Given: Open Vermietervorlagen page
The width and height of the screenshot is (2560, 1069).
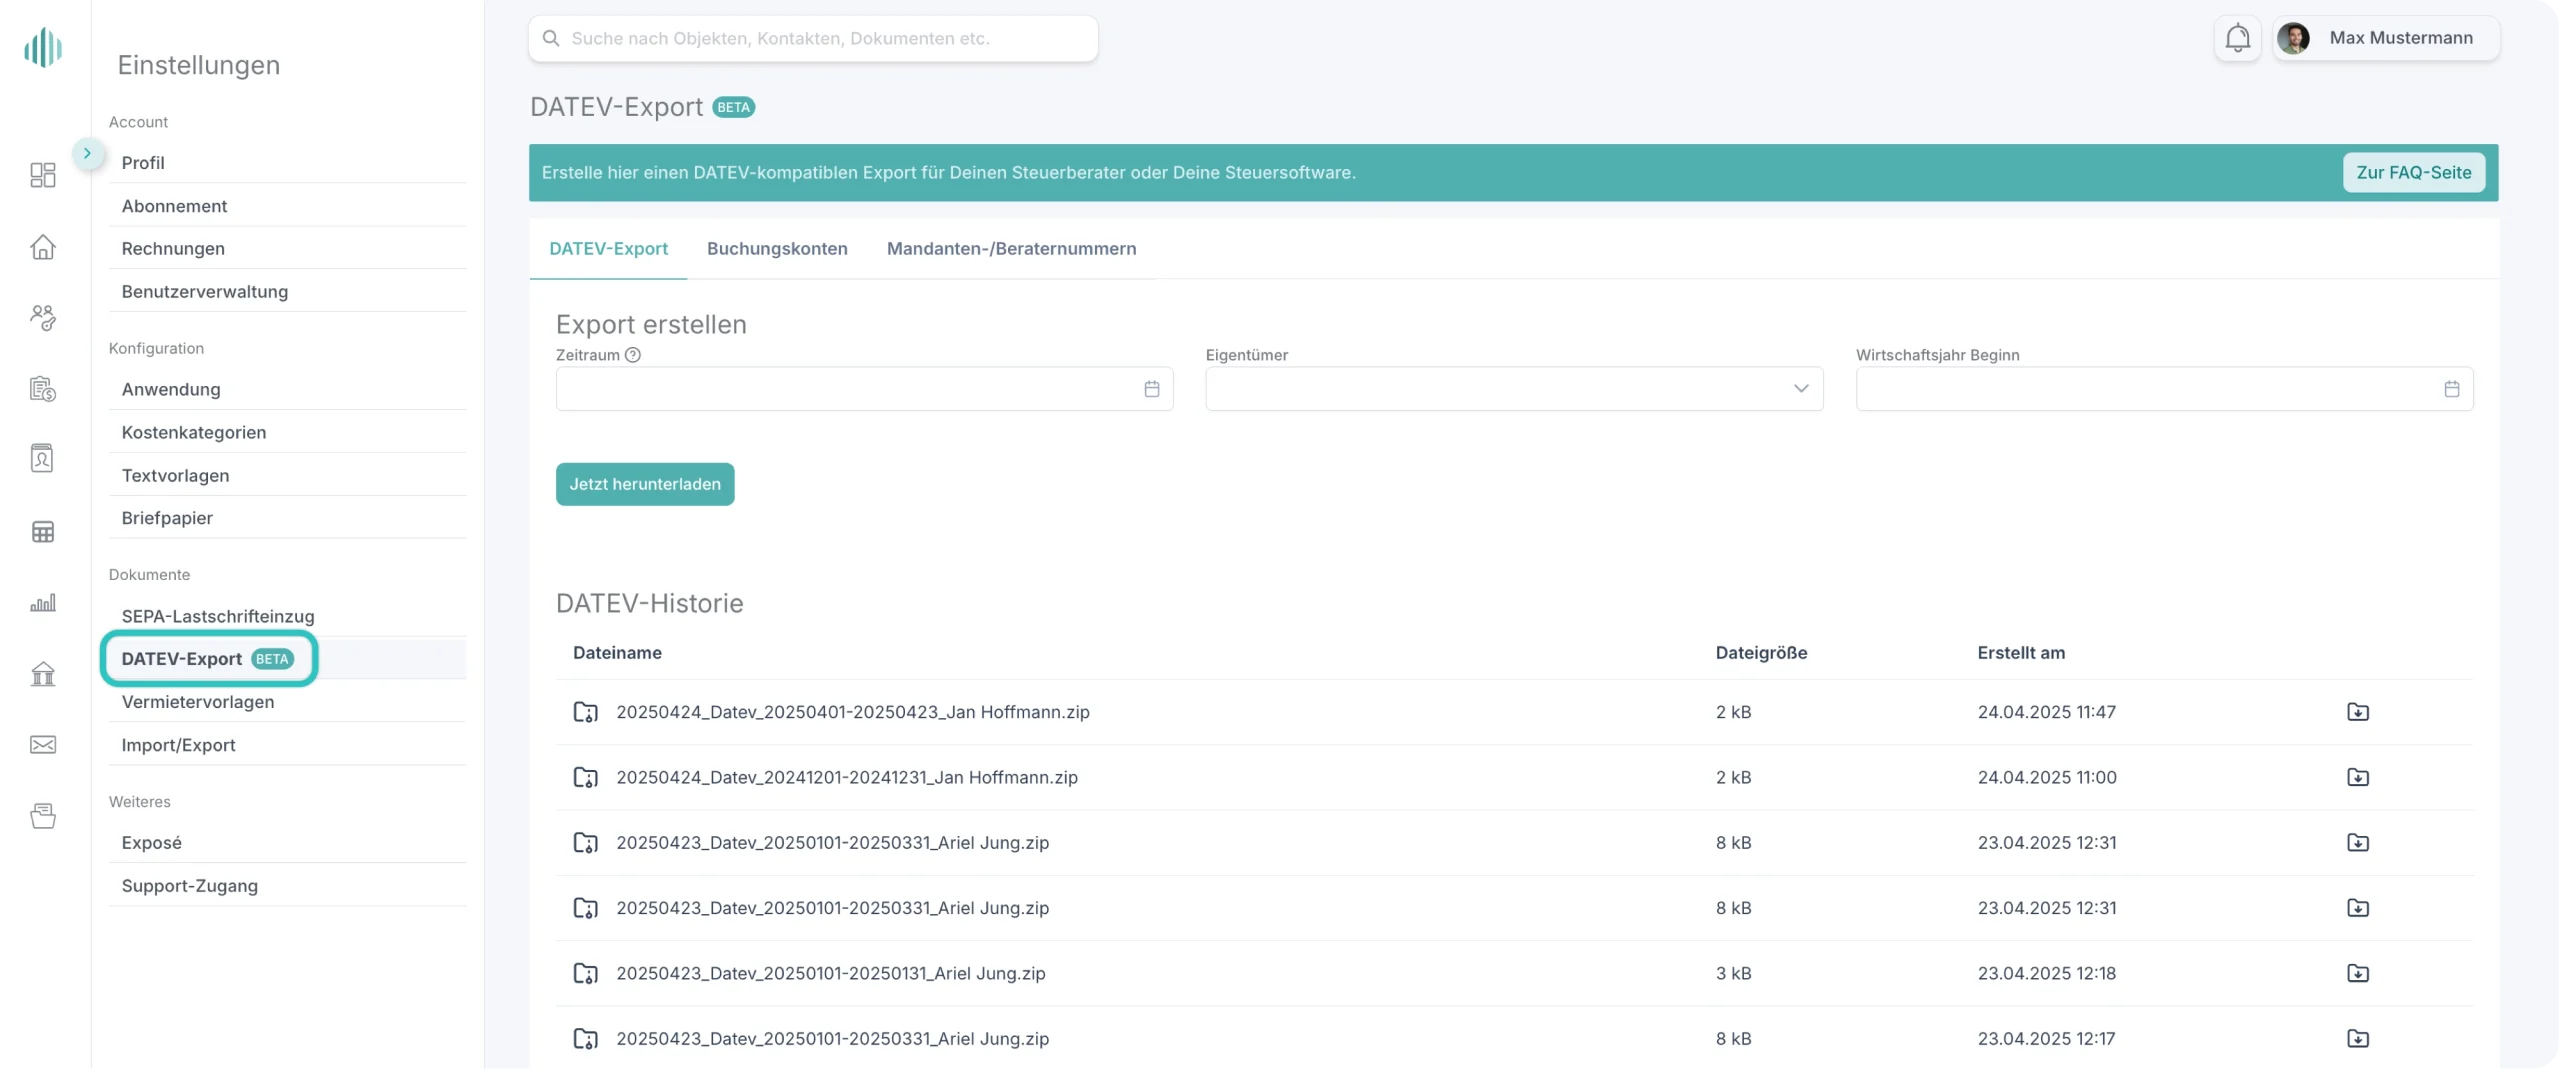Looking at the screenshot, I should click(x=287, y=702).
